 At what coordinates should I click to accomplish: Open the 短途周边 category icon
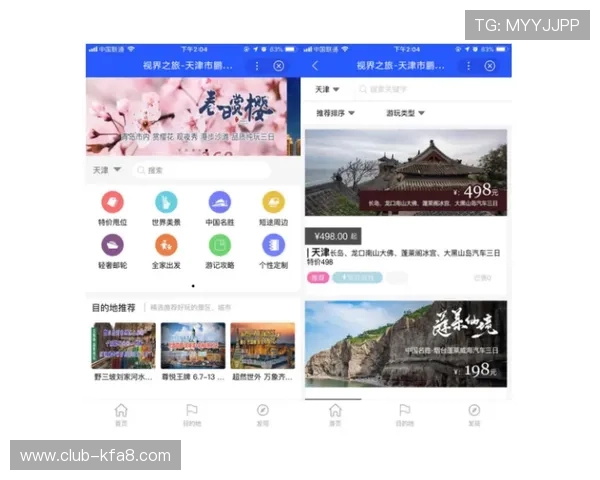tap(273, 202)
